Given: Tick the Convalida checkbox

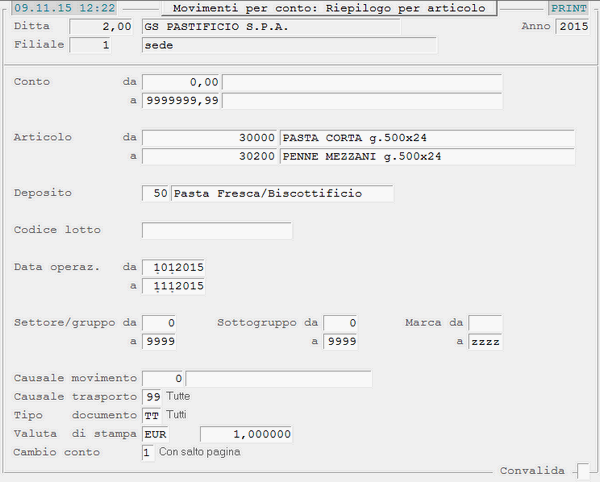Looking at the screenshot, I should click(583, 470).
